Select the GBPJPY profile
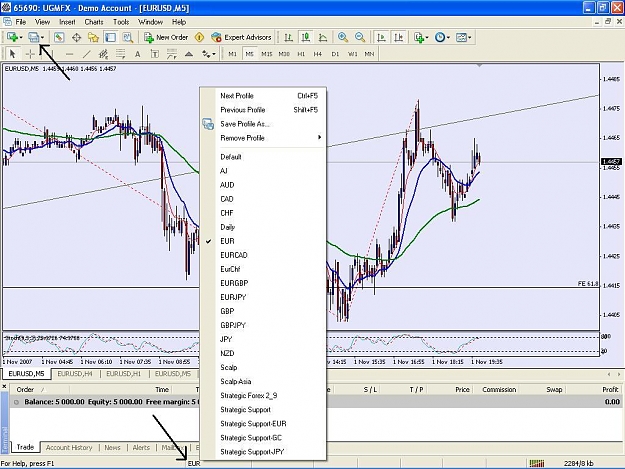Screen dimensions: 625x469 click(263, 325)
